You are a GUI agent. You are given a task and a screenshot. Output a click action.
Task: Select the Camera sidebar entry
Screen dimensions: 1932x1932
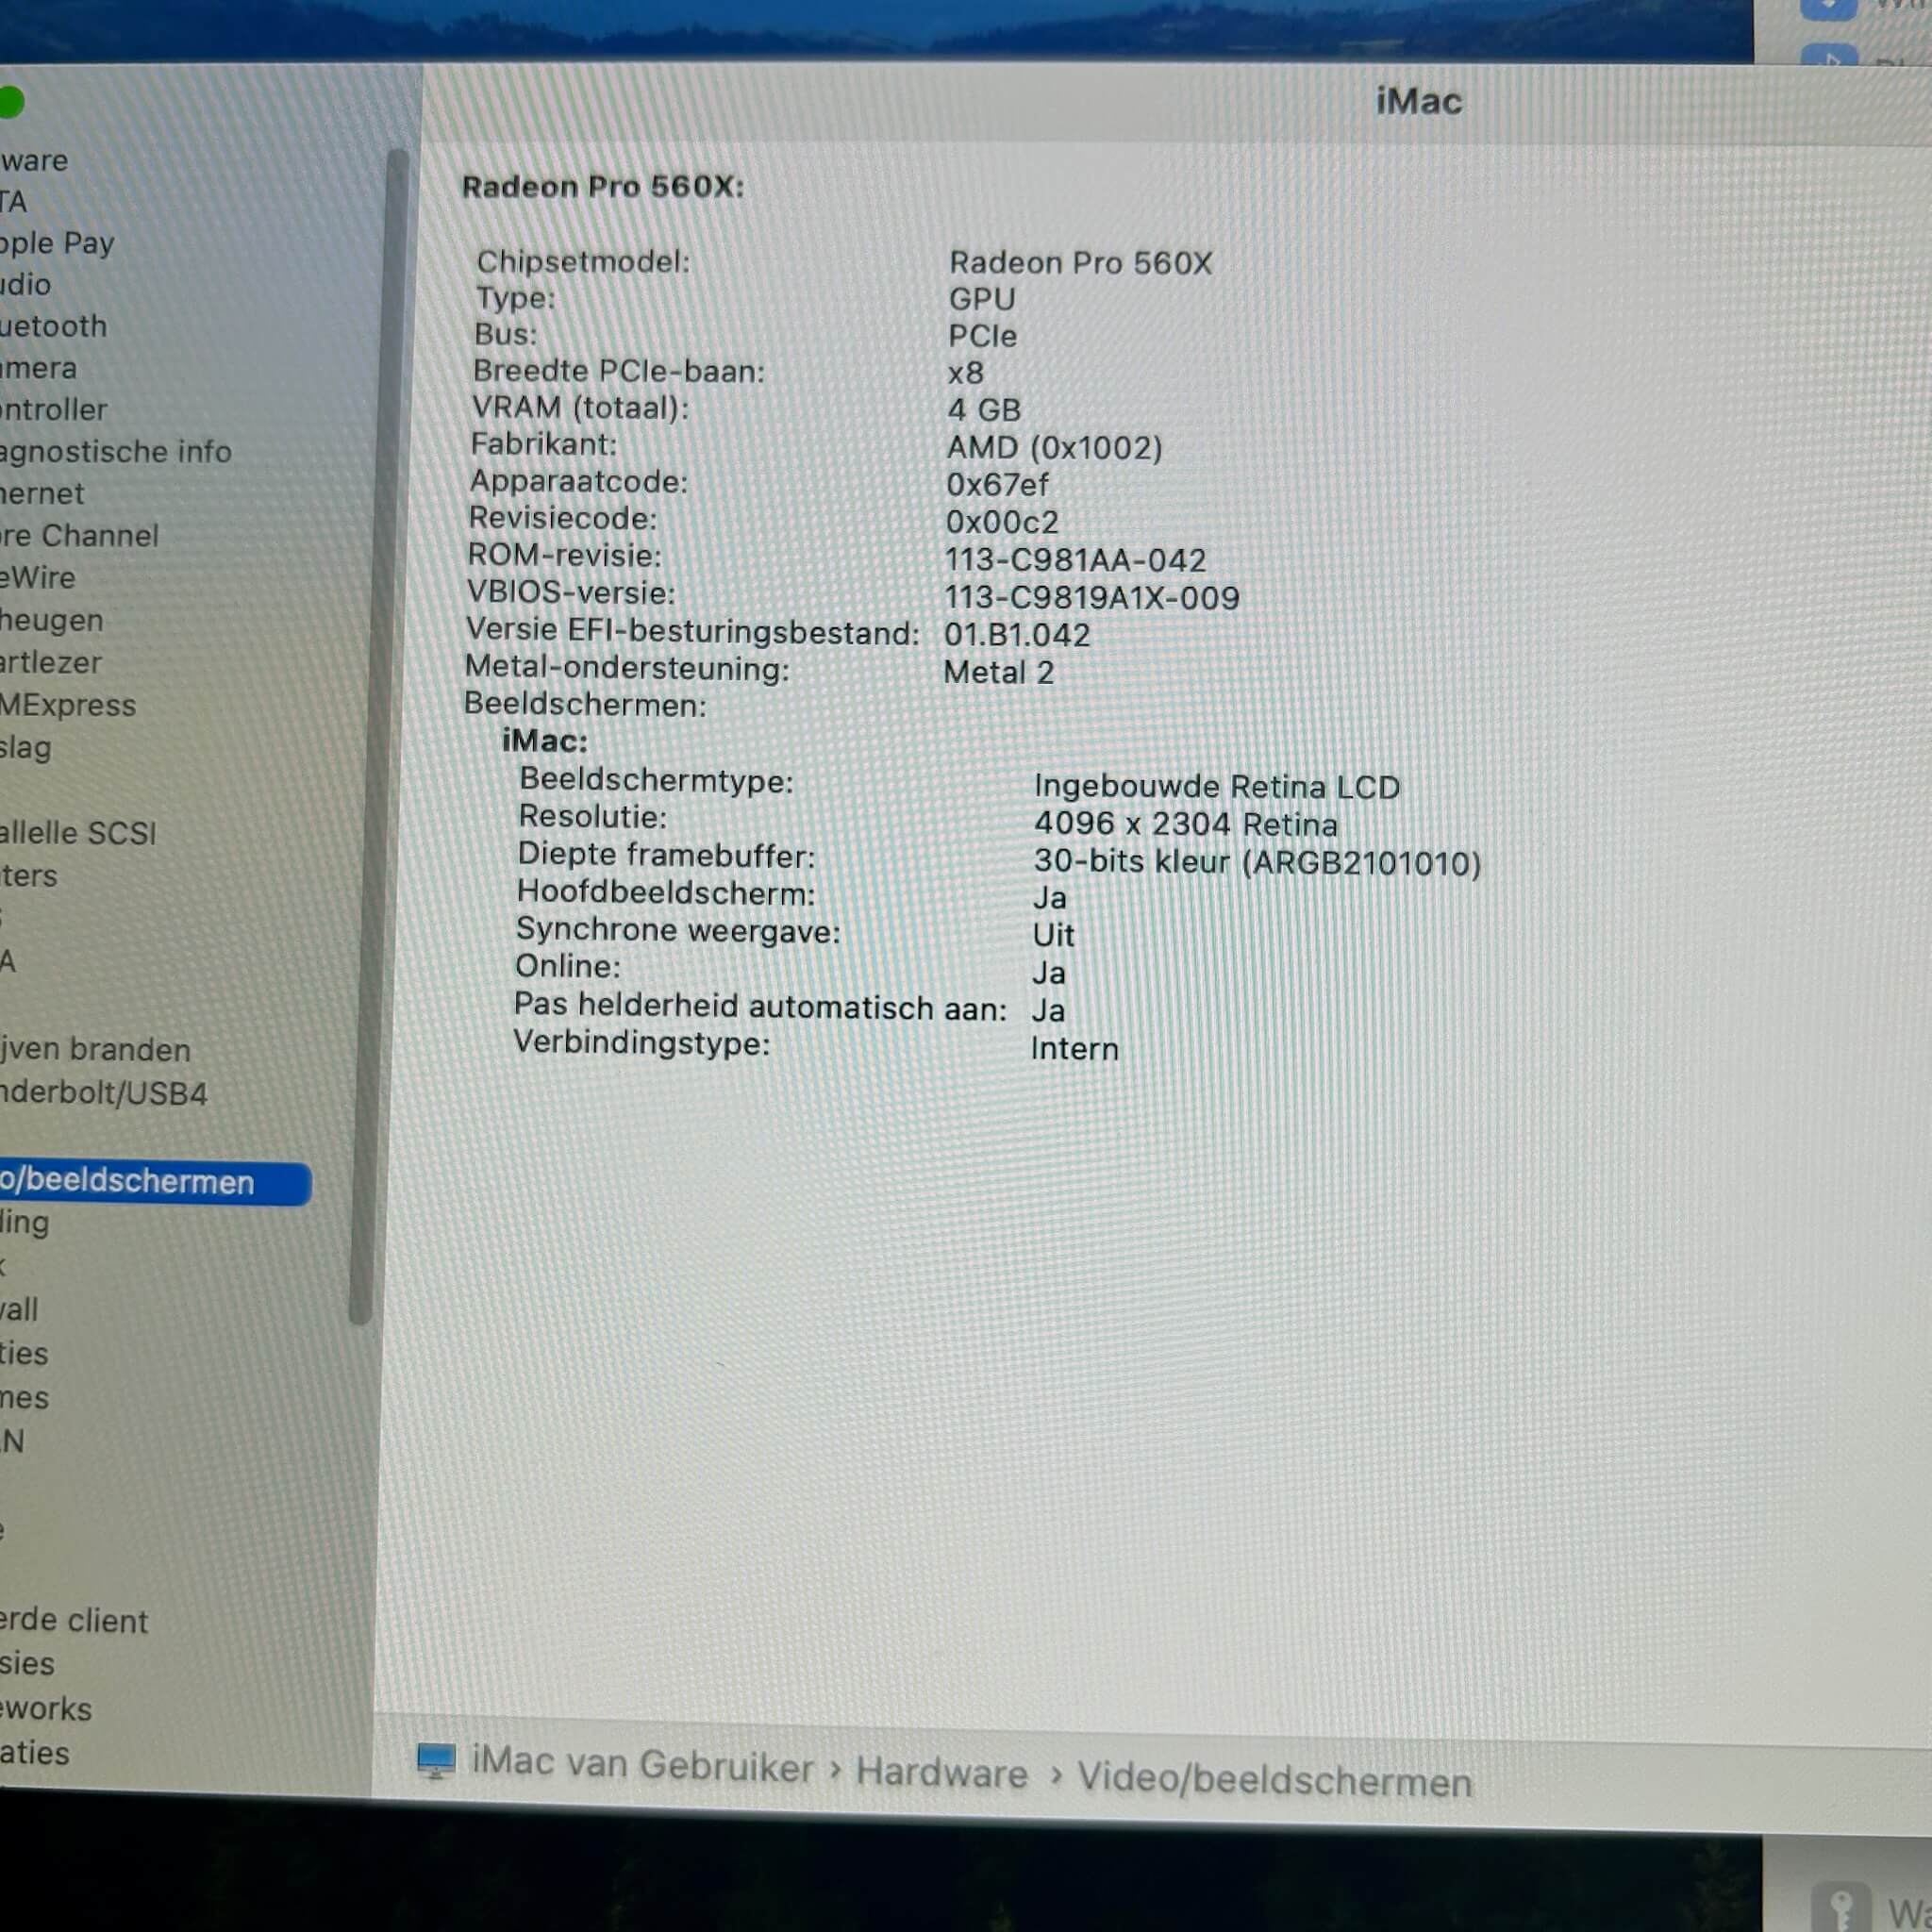[38, 369]
